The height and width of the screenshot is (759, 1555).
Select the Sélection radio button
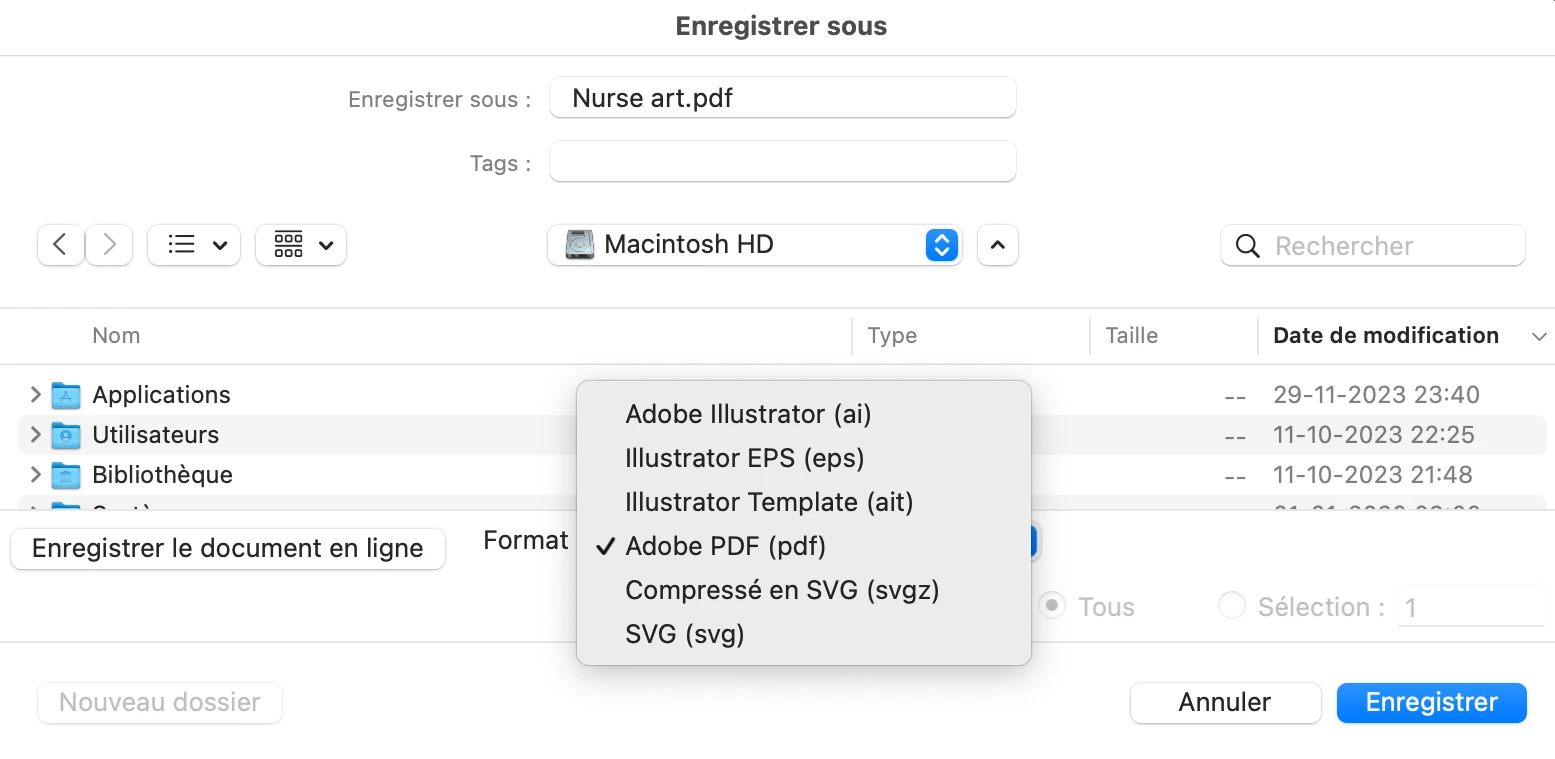click(1231, 606)
